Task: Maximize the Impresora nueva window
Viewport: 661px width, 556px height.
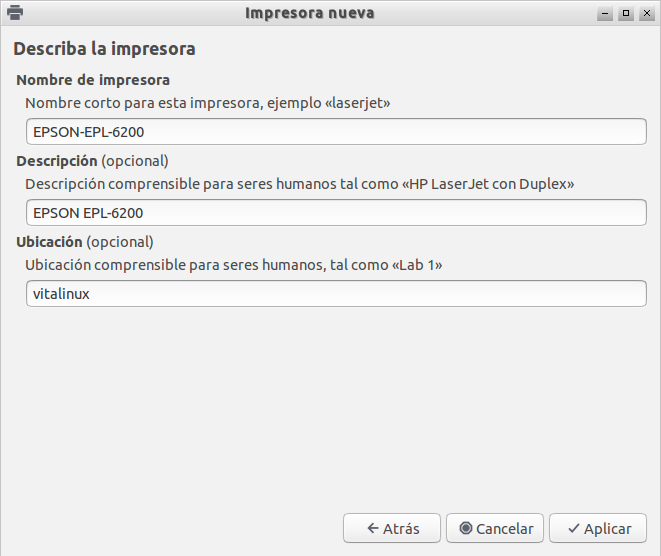Action: tap(626, 13)
